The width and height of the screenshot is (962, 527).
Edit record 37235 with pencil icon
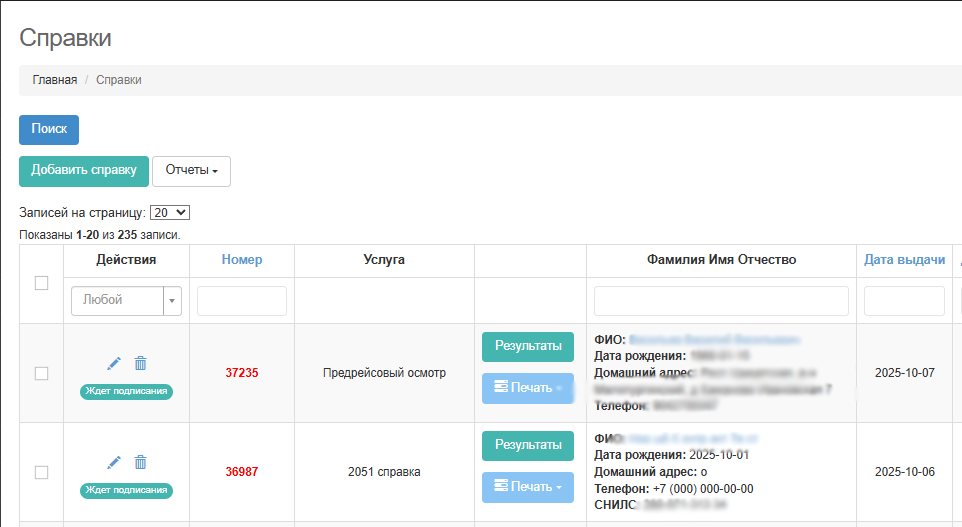(114, 363)
